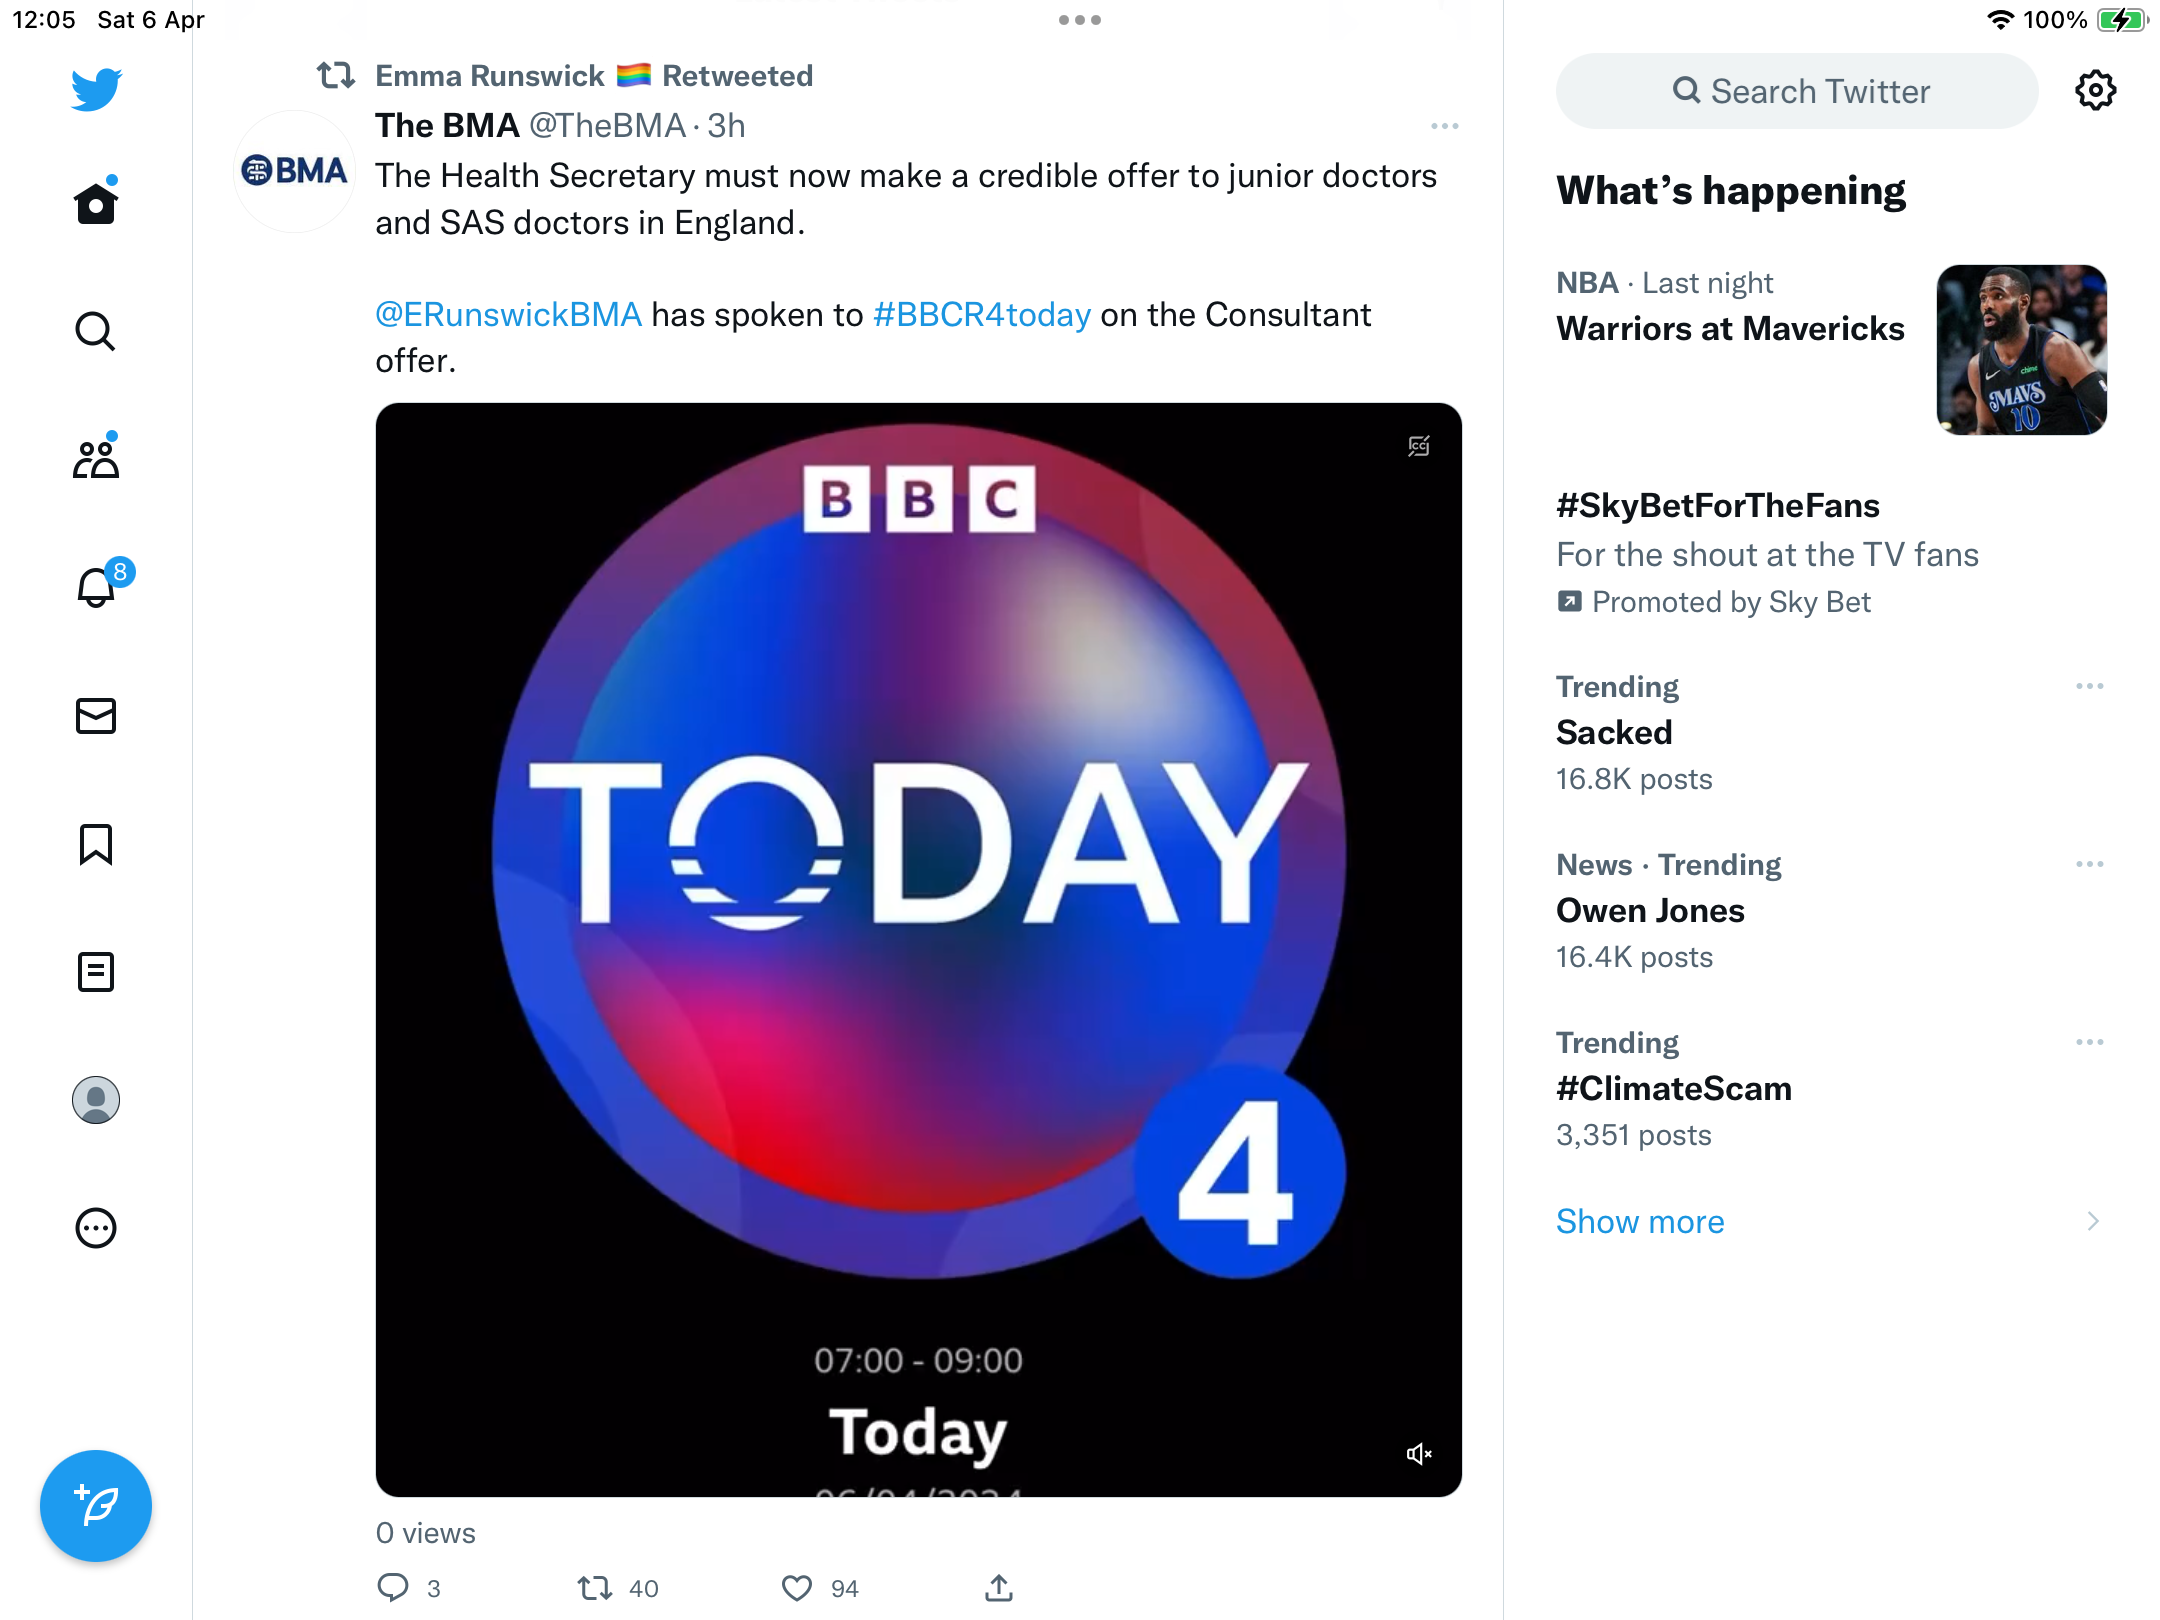Screen dimensions: 2160x1620
Task: Open the Explore search icon in sidebar
Action: 96,331
